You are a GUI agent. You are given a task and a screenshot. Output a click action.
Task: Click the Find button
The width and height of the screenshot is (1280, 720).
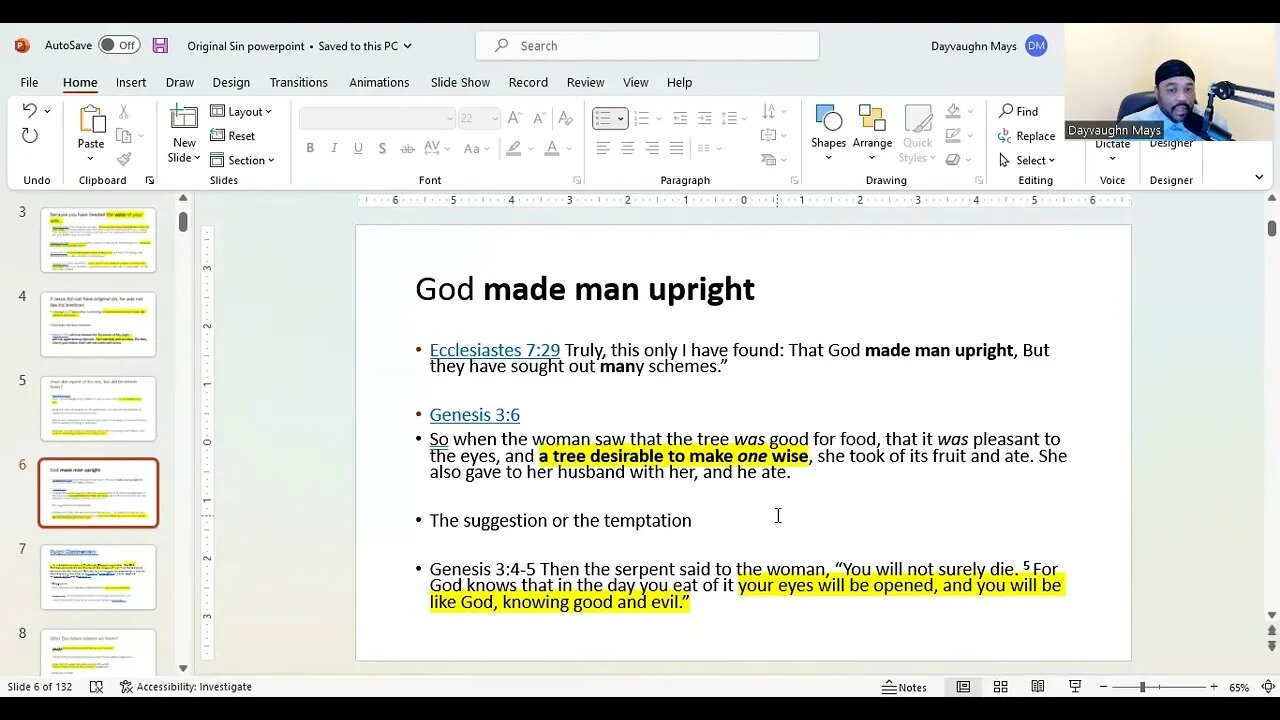pos(1019,111)
